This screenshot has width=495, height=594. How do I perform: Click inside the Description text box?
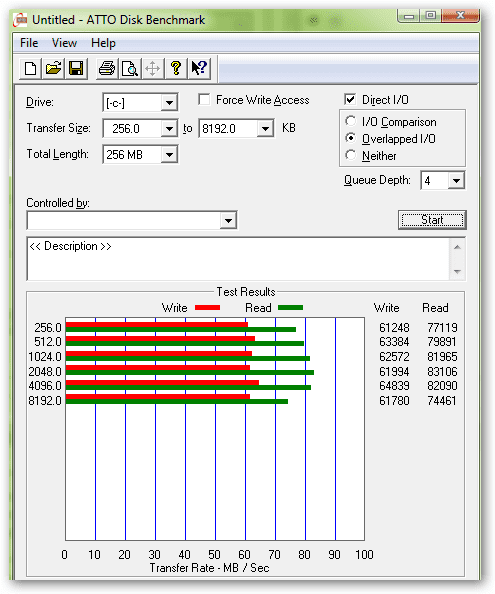click(238, 259)
